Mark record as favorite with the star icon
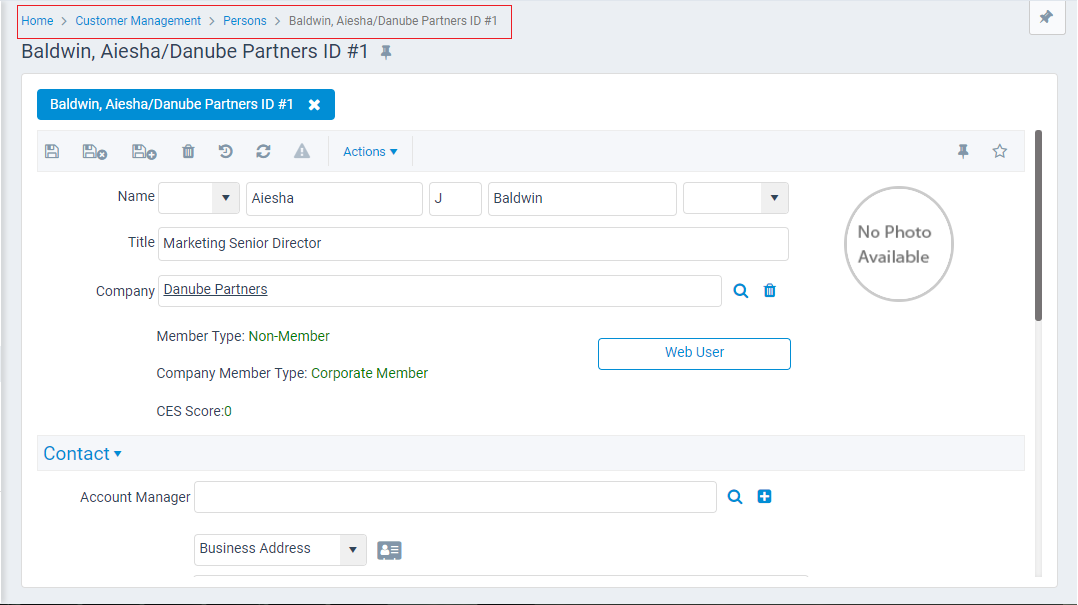 pos(999,151)
